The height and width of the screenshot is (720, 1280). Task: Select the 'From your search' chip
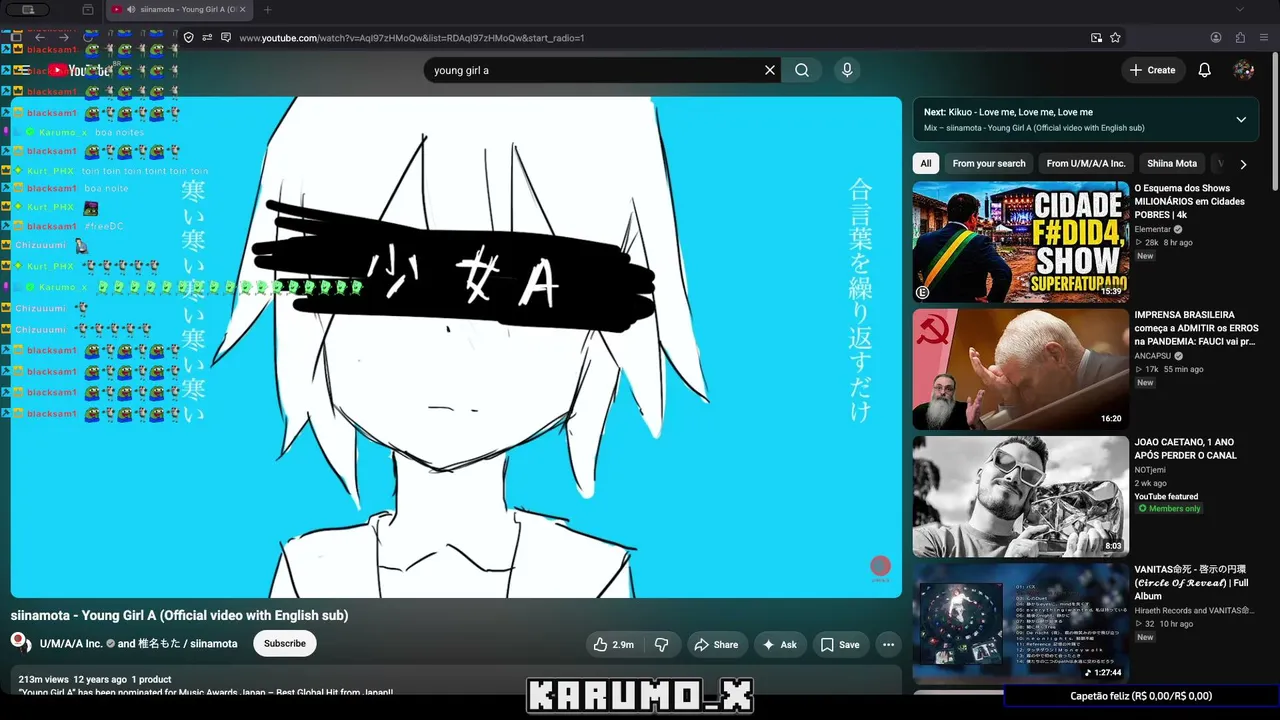click(x=989, y=164)
